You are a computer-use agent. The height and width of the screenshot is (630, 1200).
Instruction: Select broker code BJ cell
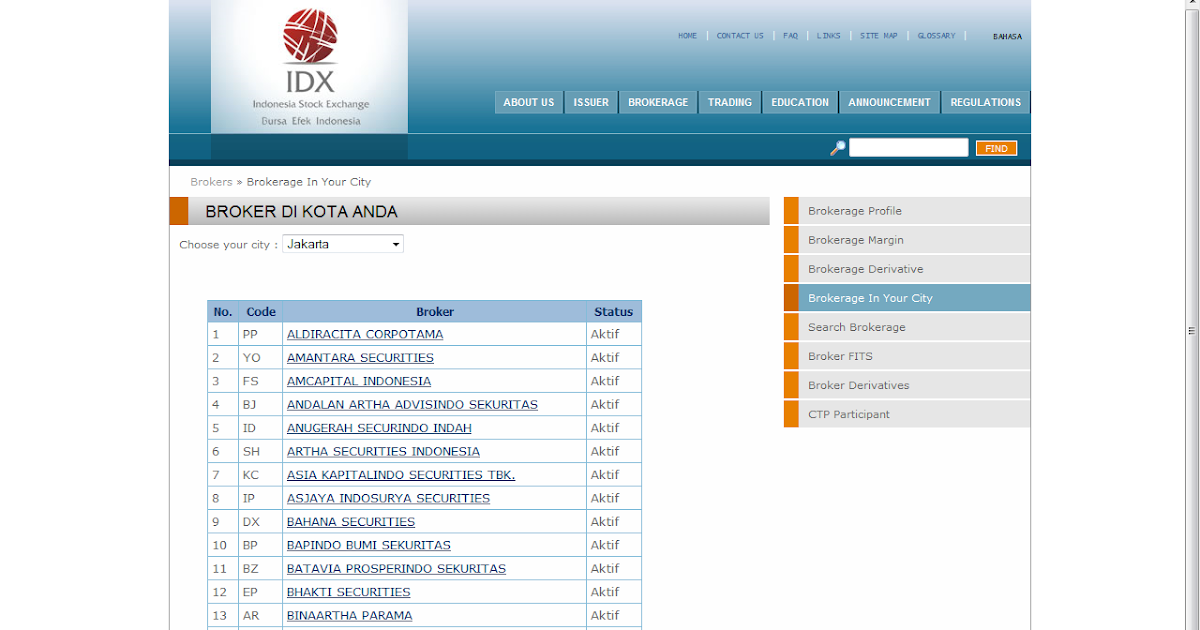tap(261, 405)
